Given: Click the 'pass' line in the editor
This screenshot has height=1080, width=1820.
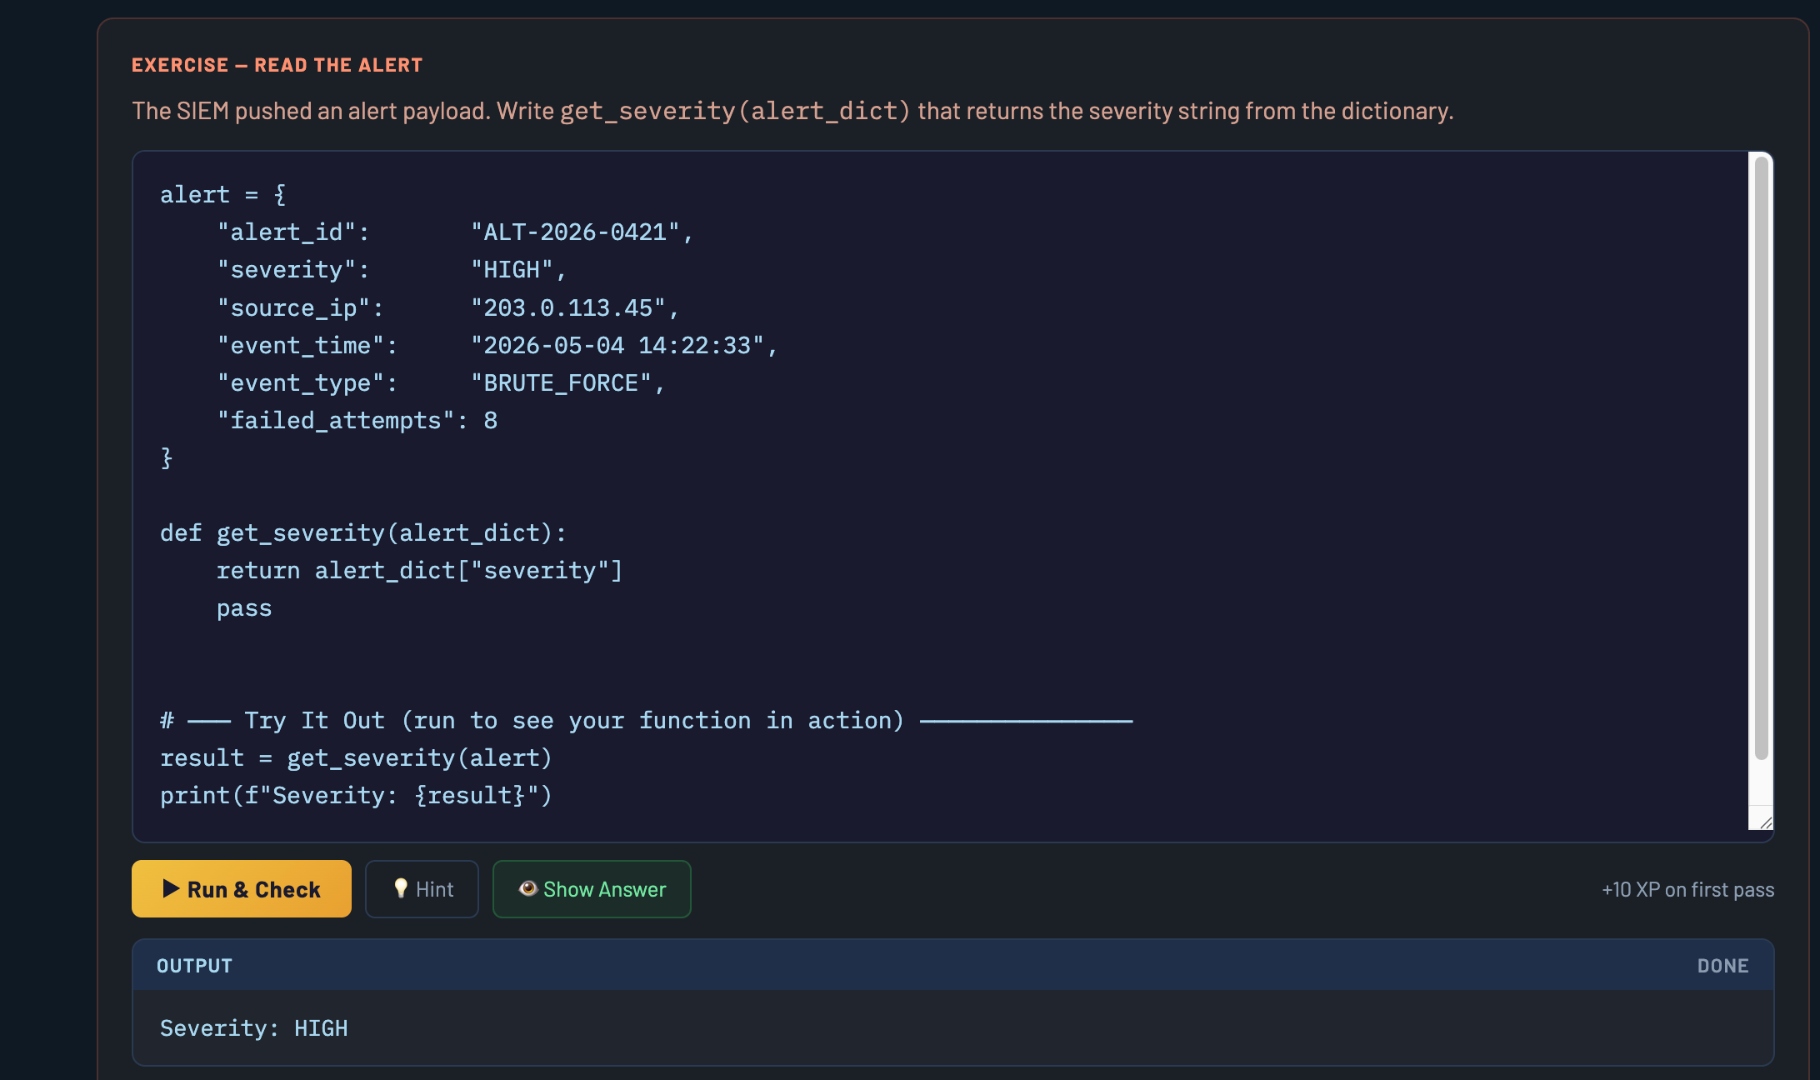Looking at the screenshot, I should pos(244,609).
